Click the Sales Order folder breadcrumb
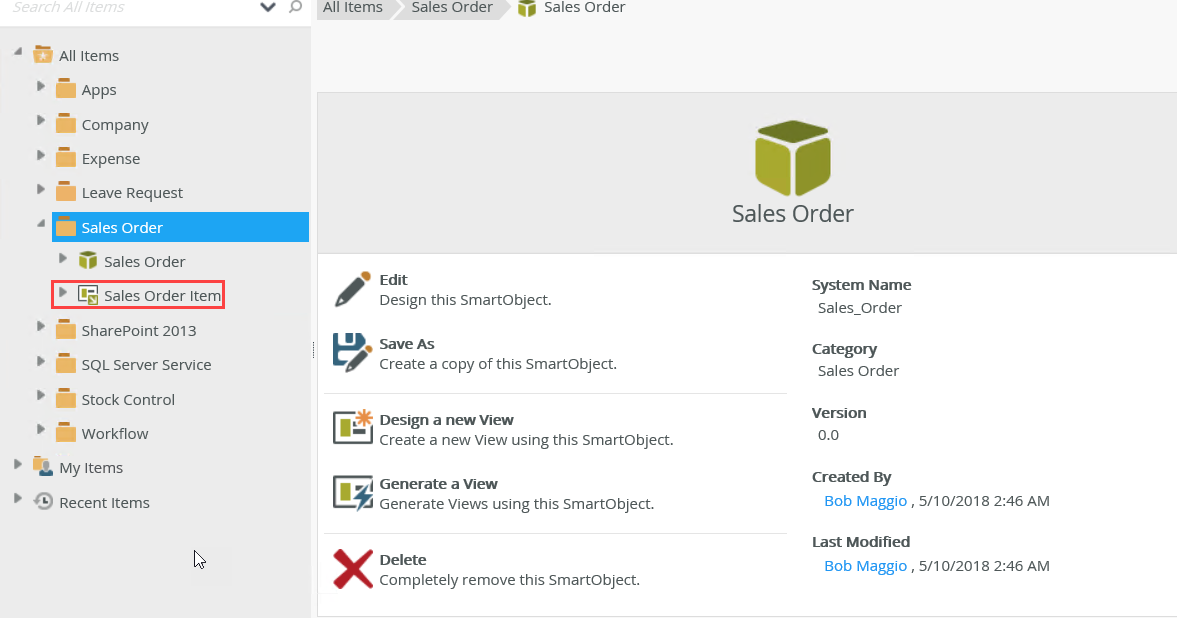This screenshot has width=1177, height=618. (x=453, y=8)
